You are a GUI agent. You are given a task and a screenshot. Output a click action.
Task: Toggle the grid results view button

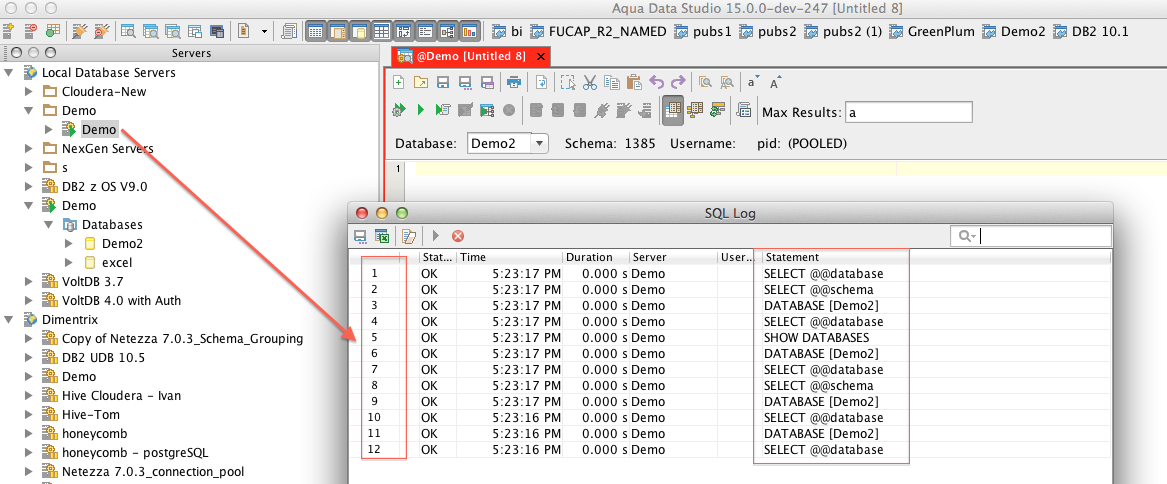coord(673,110)
